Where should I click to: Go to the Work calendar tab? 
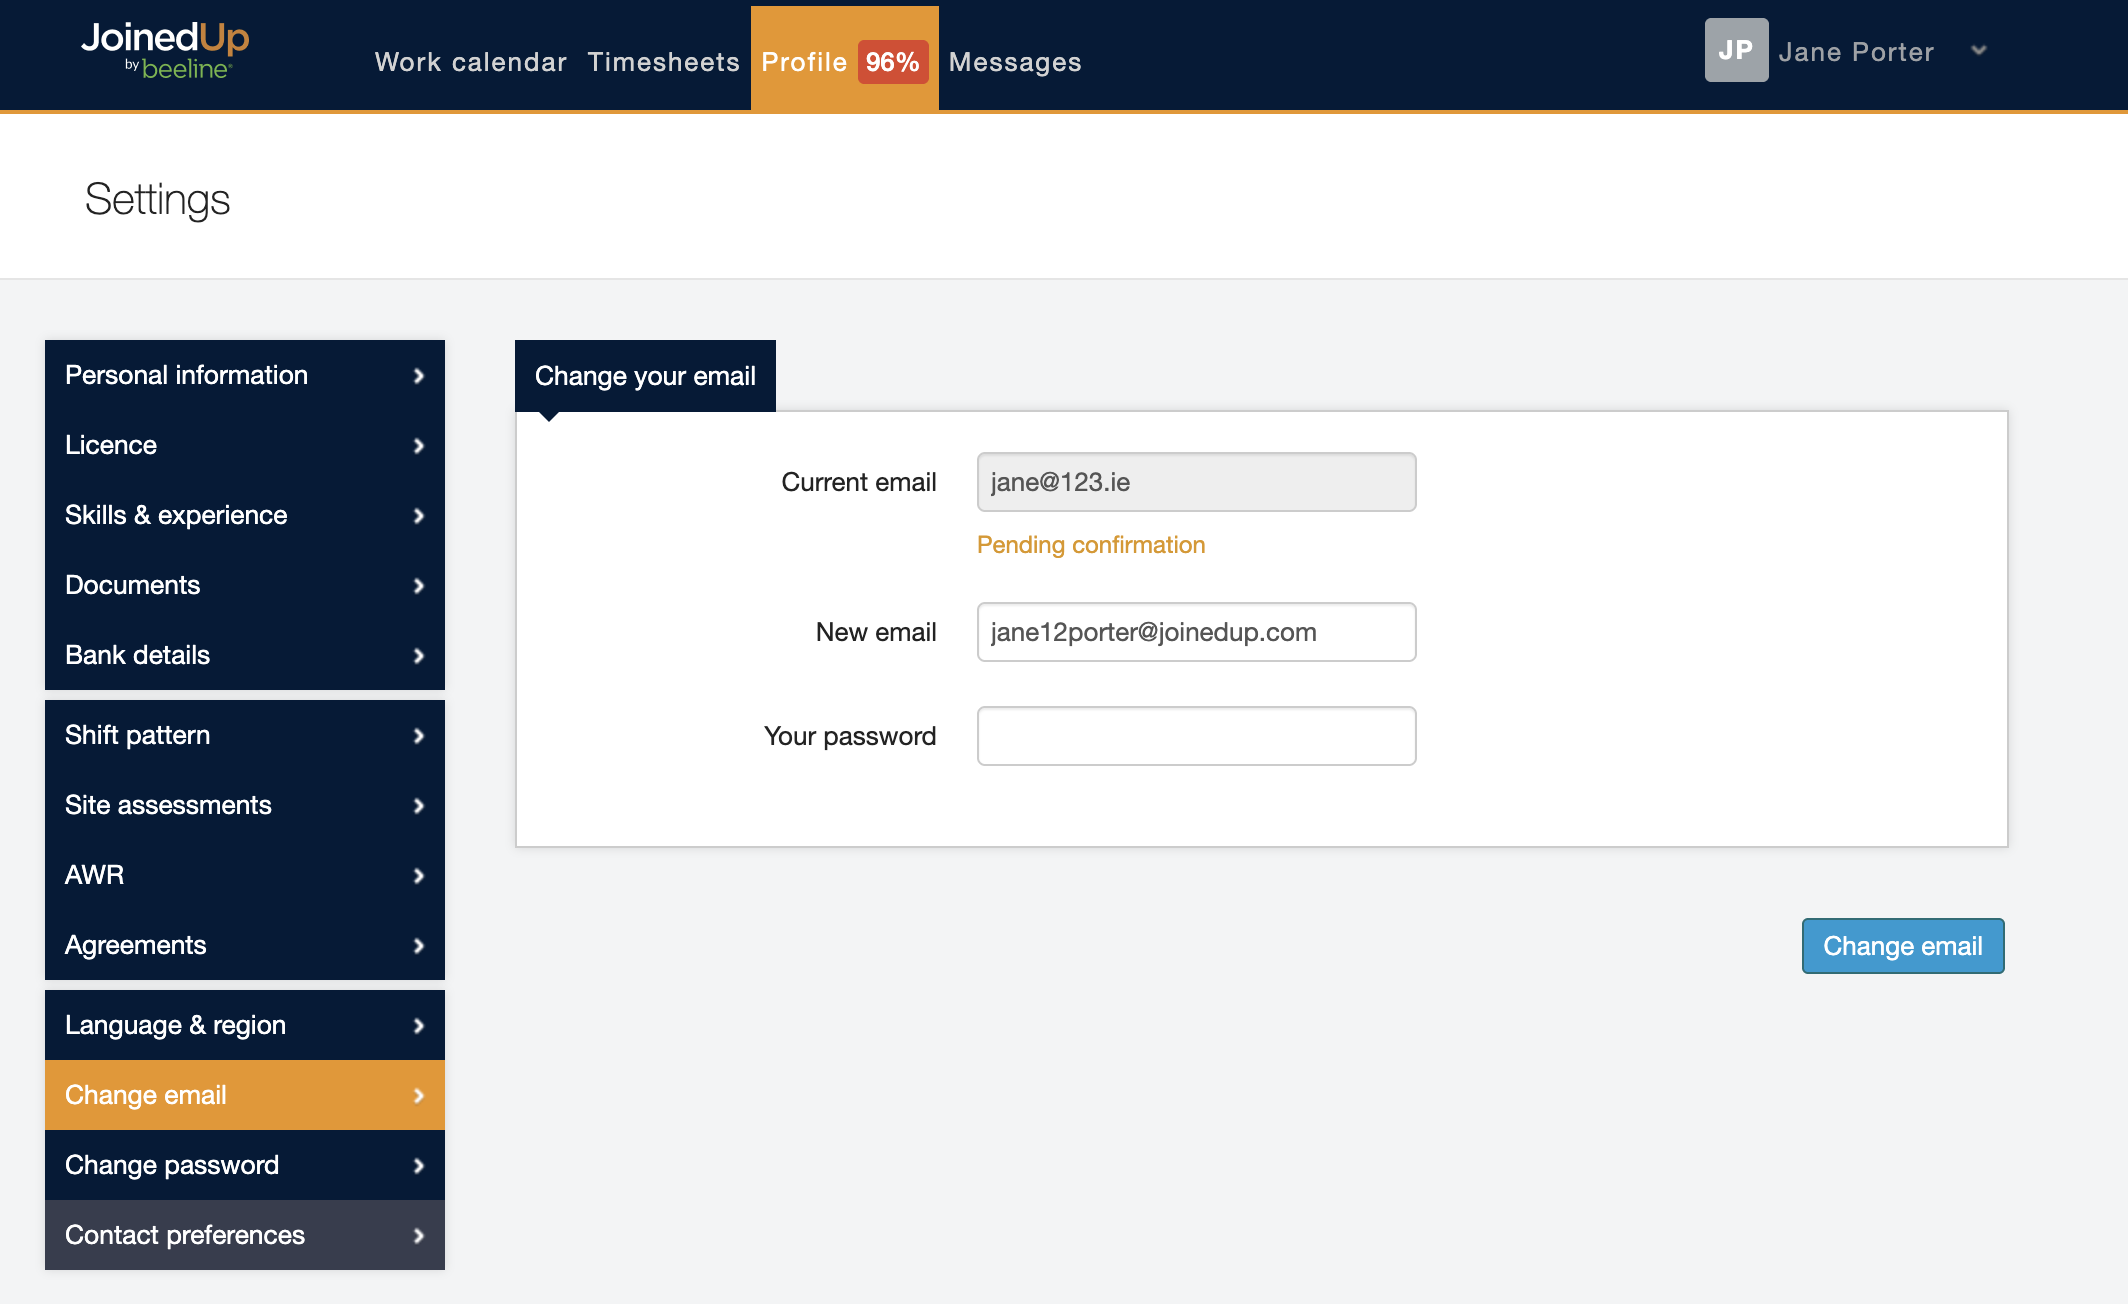tap(470, 62)
